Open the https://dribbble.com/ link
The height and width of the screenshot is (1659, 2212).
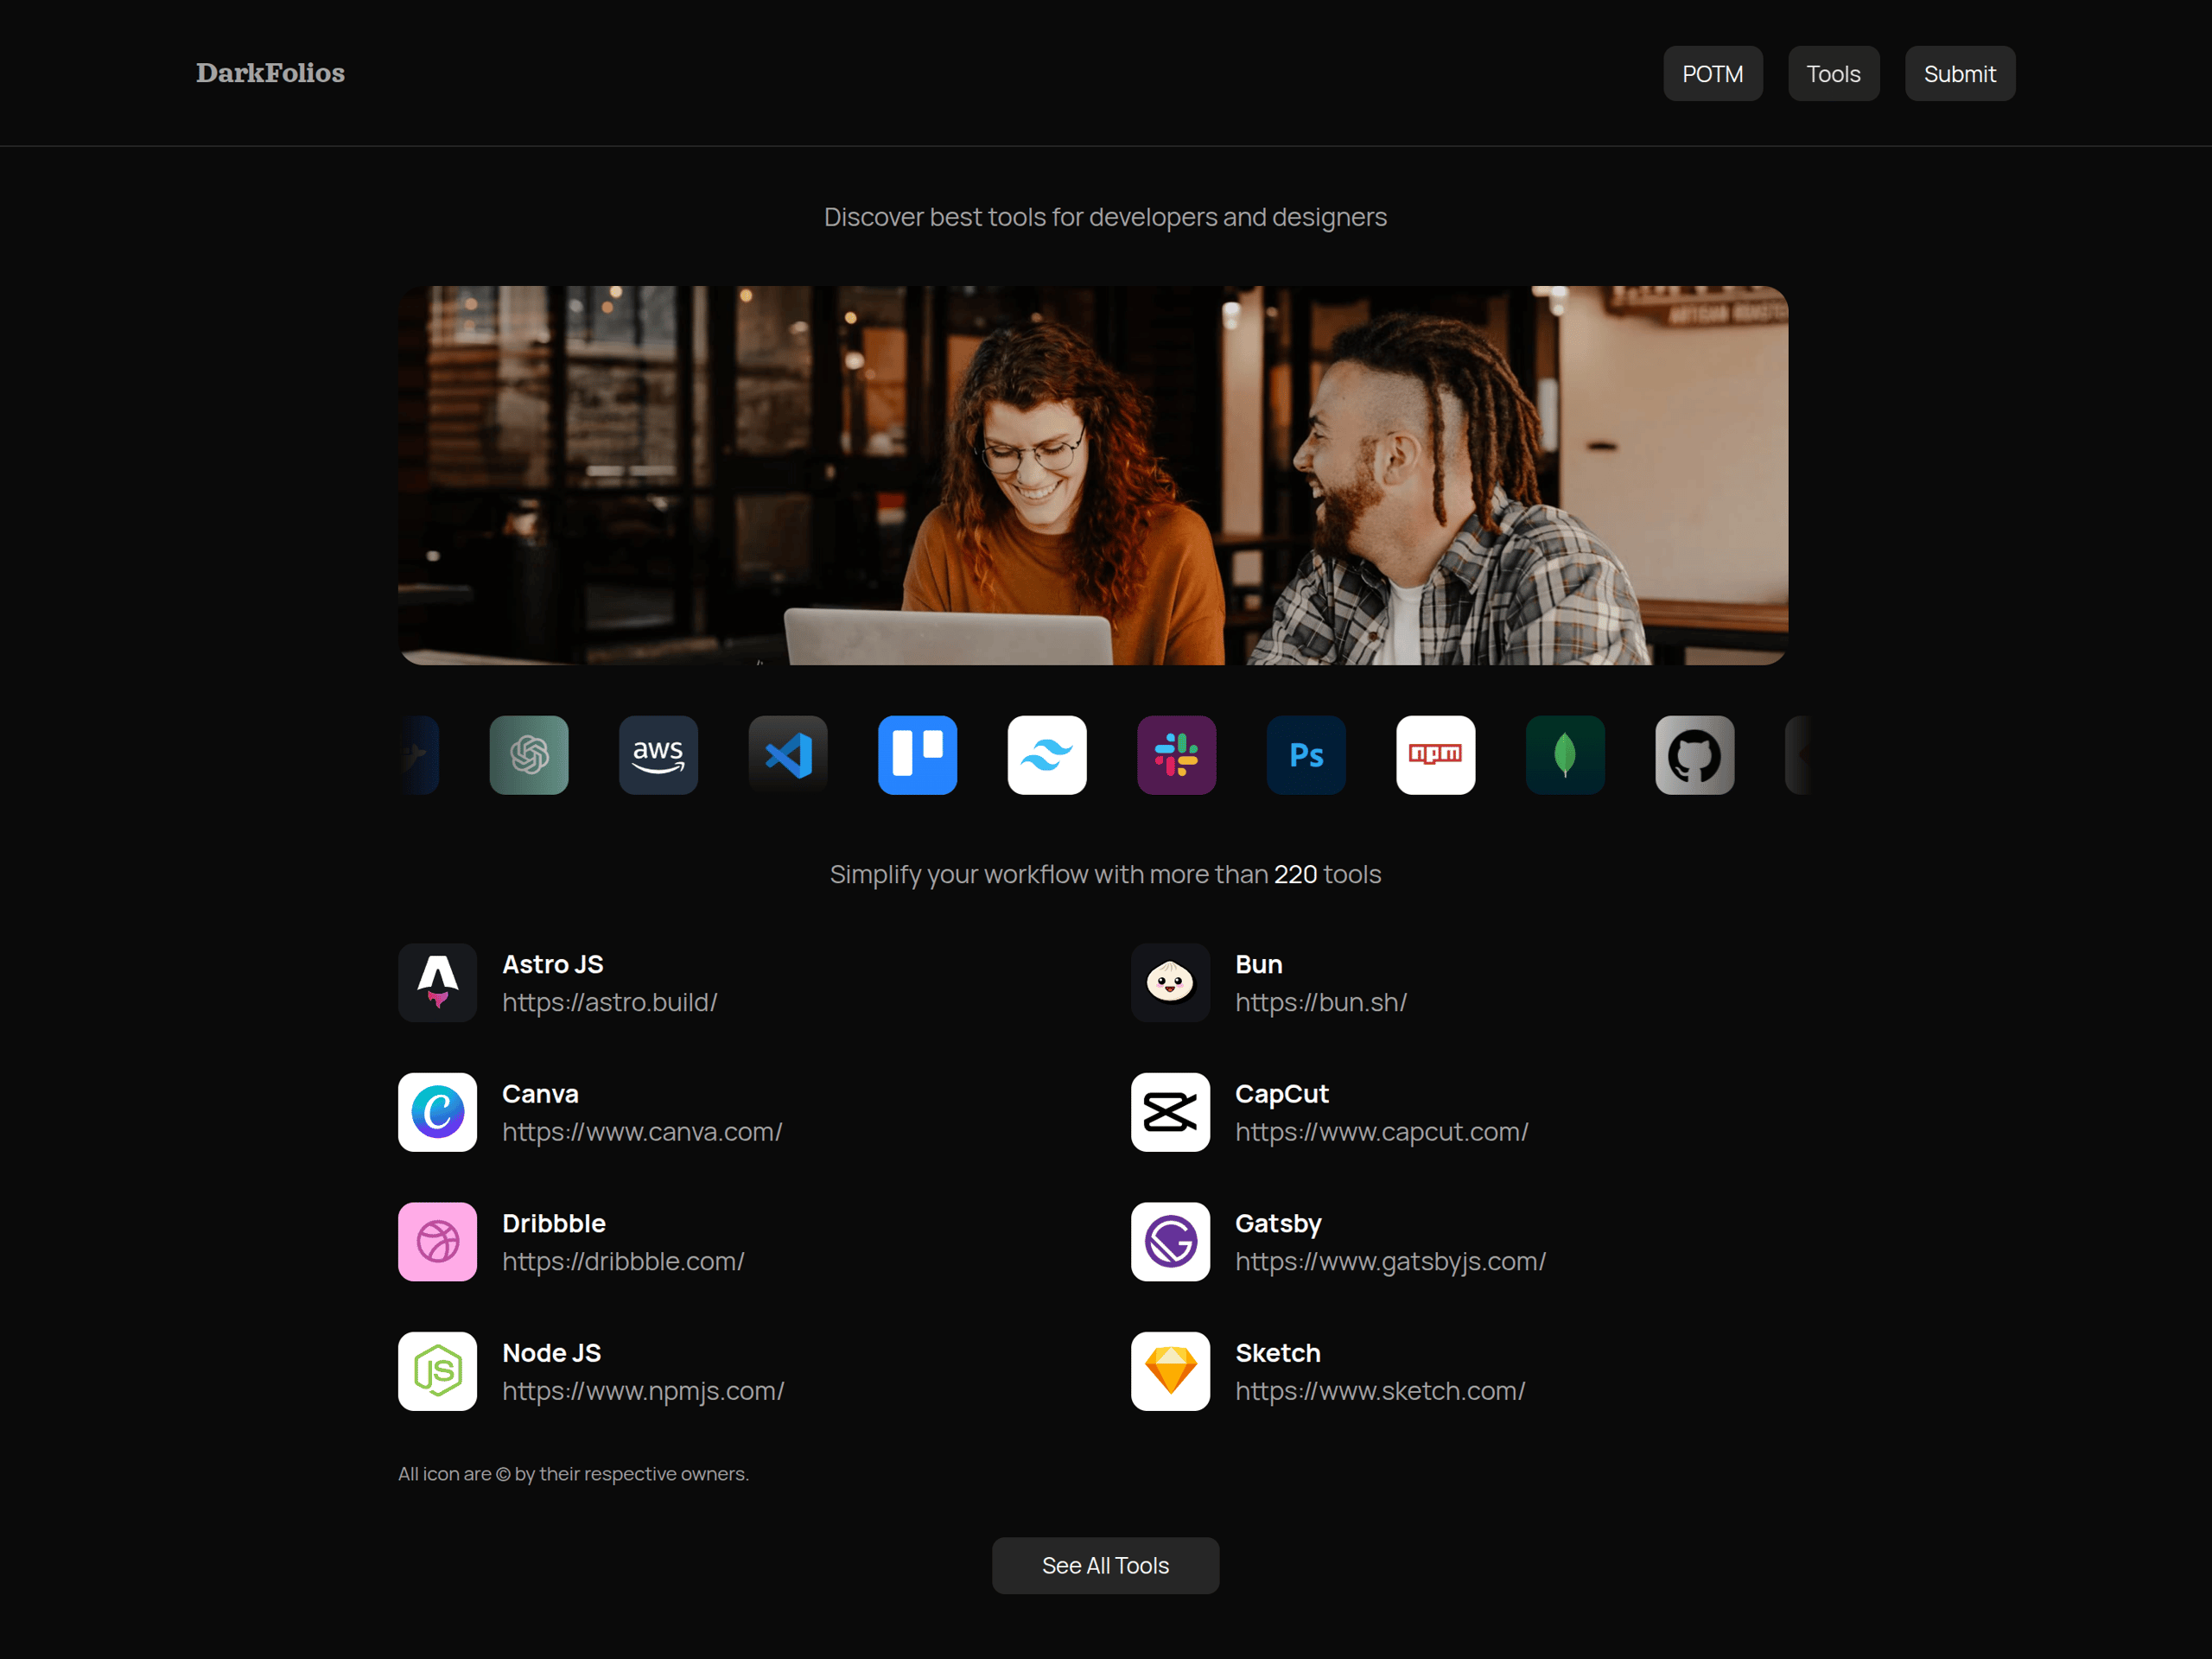(x=623, y=1261)
